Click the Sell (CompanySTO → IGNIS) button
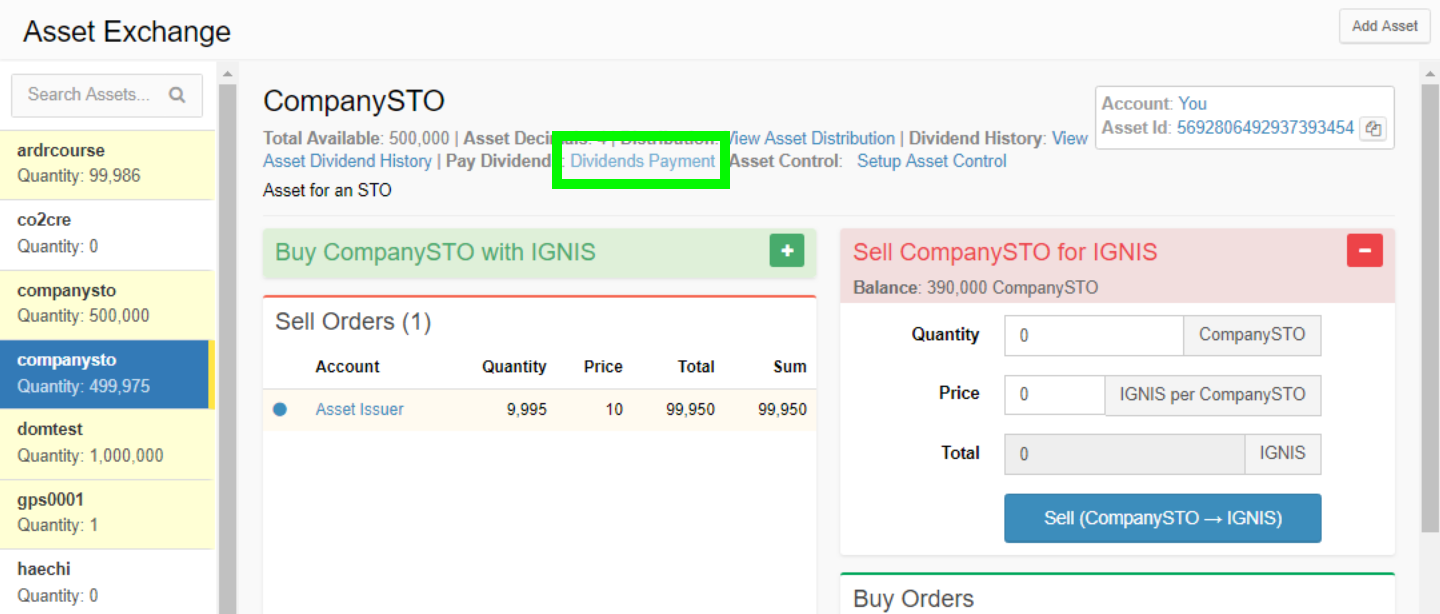Viewport: 1440px width, 614px height. pos(1162,518)
